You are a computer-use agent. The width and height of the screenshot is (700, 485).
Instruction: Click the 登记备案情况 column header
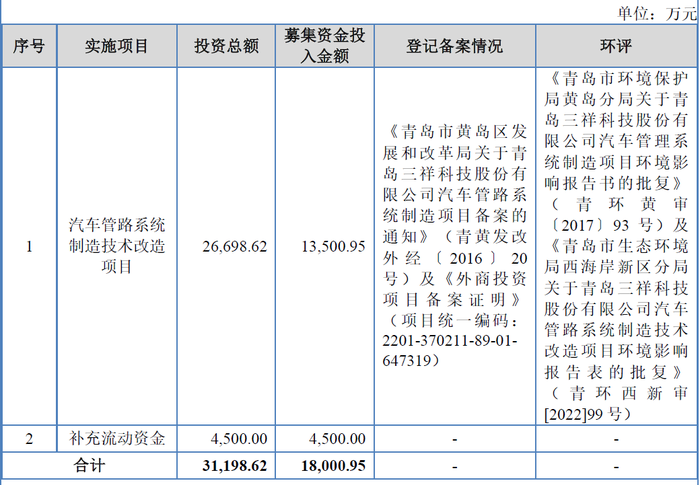point(454,46)
